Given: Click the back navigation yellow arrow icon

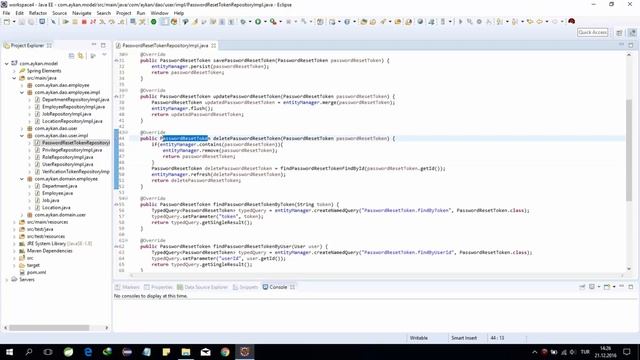Looking at the screenshot, I should [539, 22].
